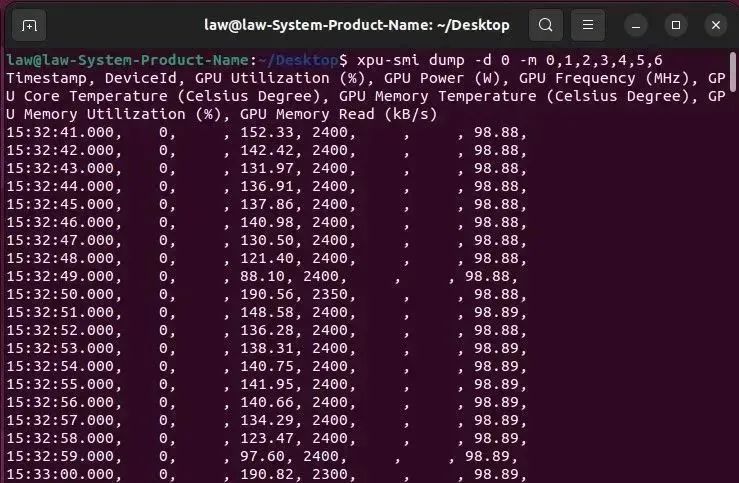Screen dimensions: 739x483
Task: Click the terminal vertical scrollbar handle
Action: [733, 72]
